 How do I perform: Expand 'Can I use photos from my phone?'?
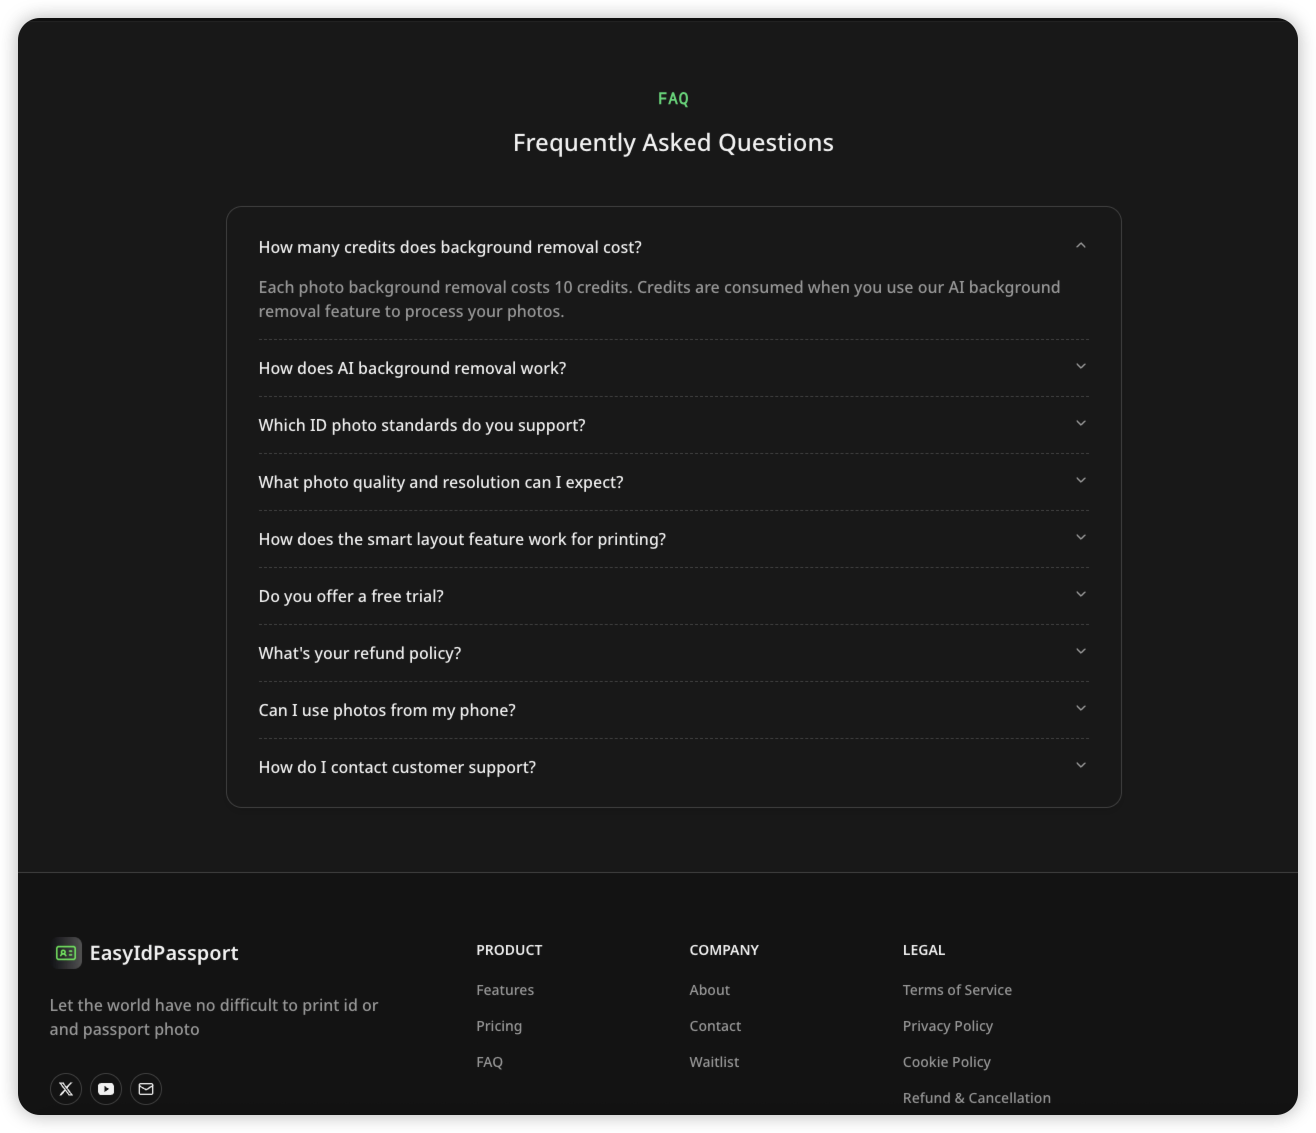673,709
